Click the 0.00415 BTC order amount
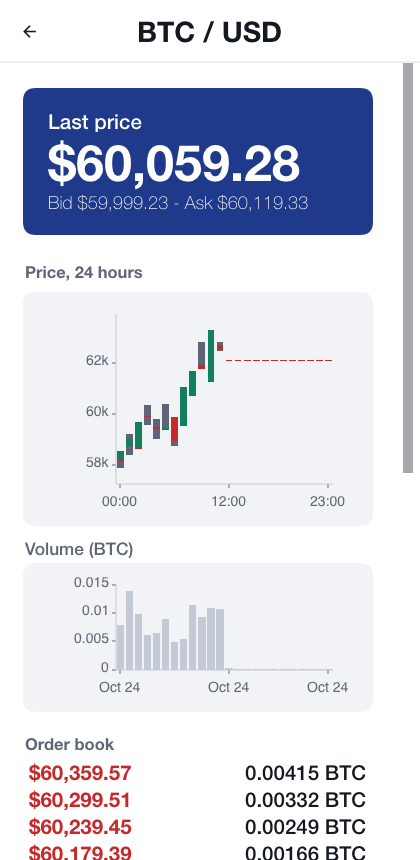This screenshot has width=420, height=860. [x=305, y=773]
